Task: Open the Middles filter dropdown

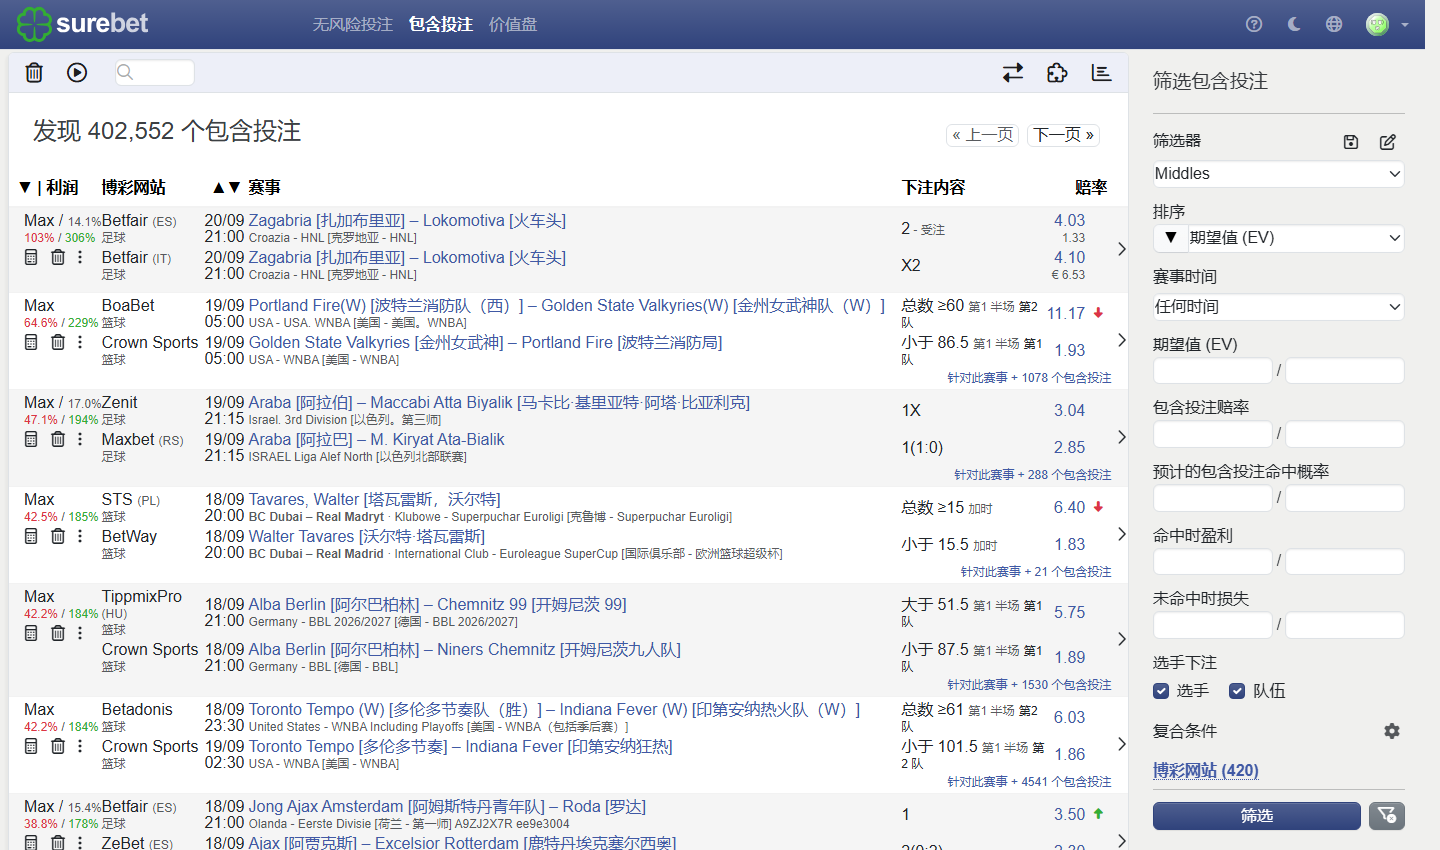Action: [1278, 174]
